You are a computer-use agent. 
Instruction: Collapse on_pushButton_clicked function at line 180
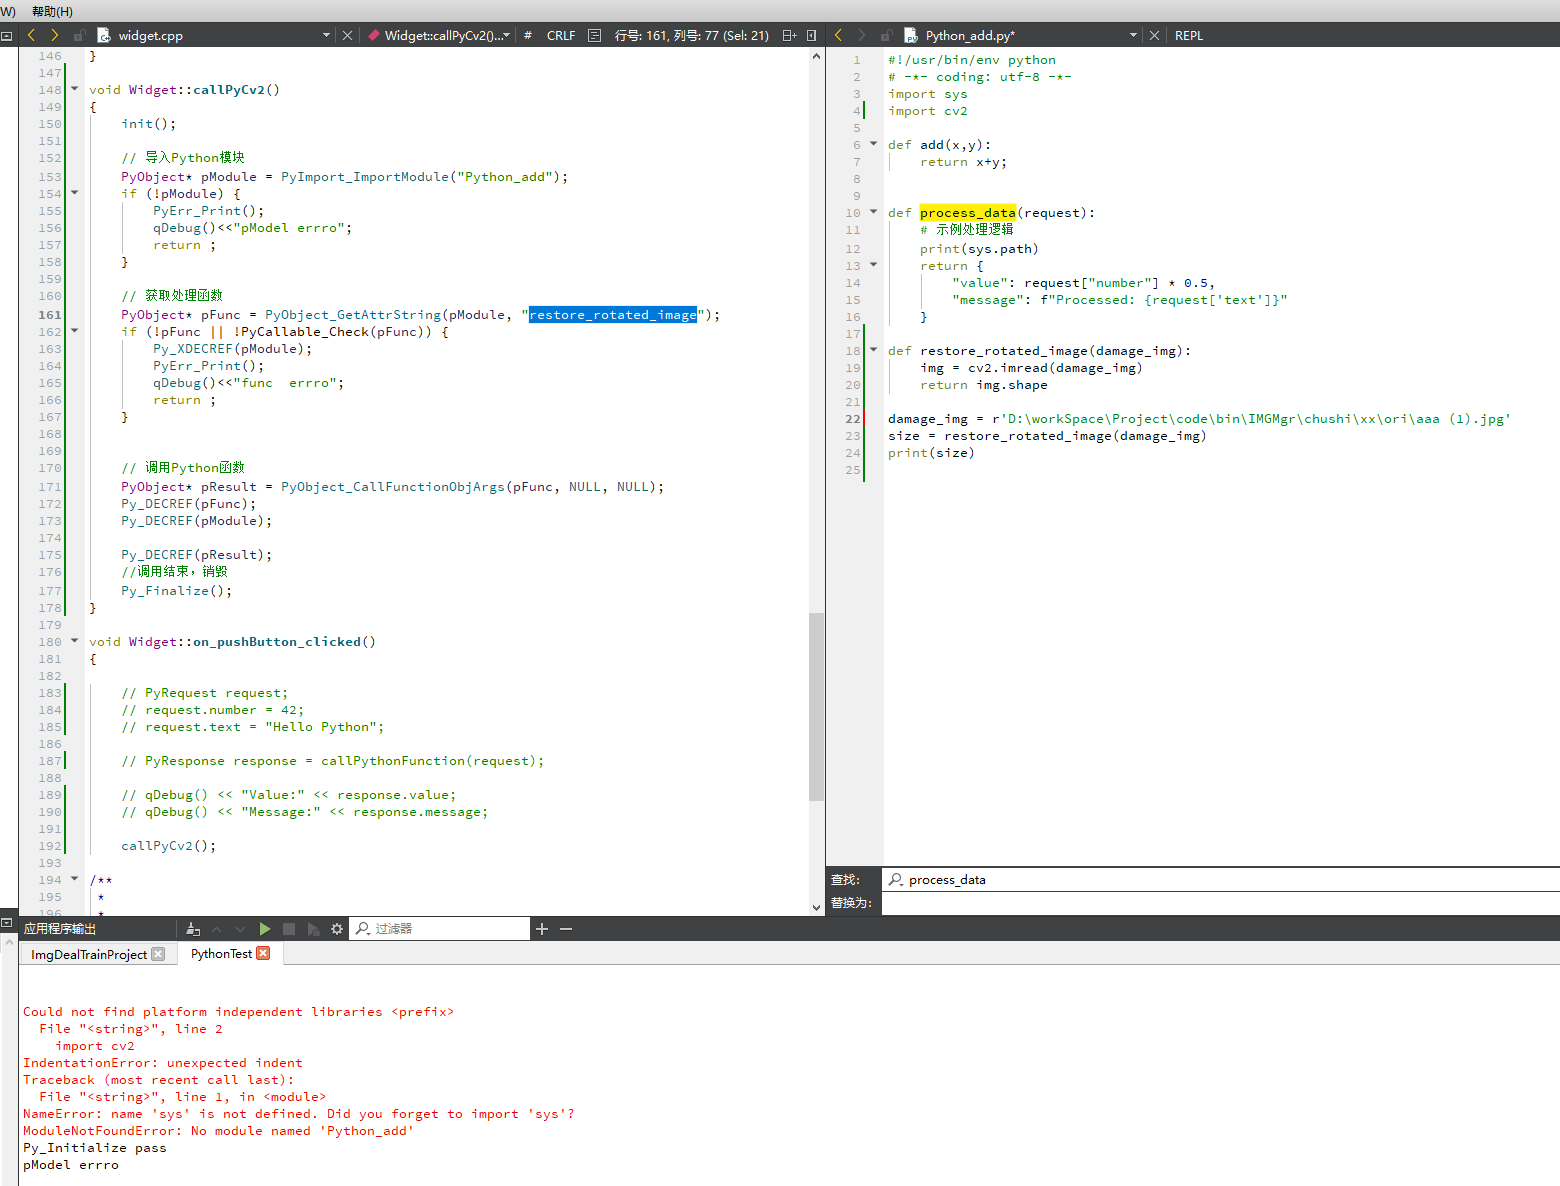tap(74, 640)
